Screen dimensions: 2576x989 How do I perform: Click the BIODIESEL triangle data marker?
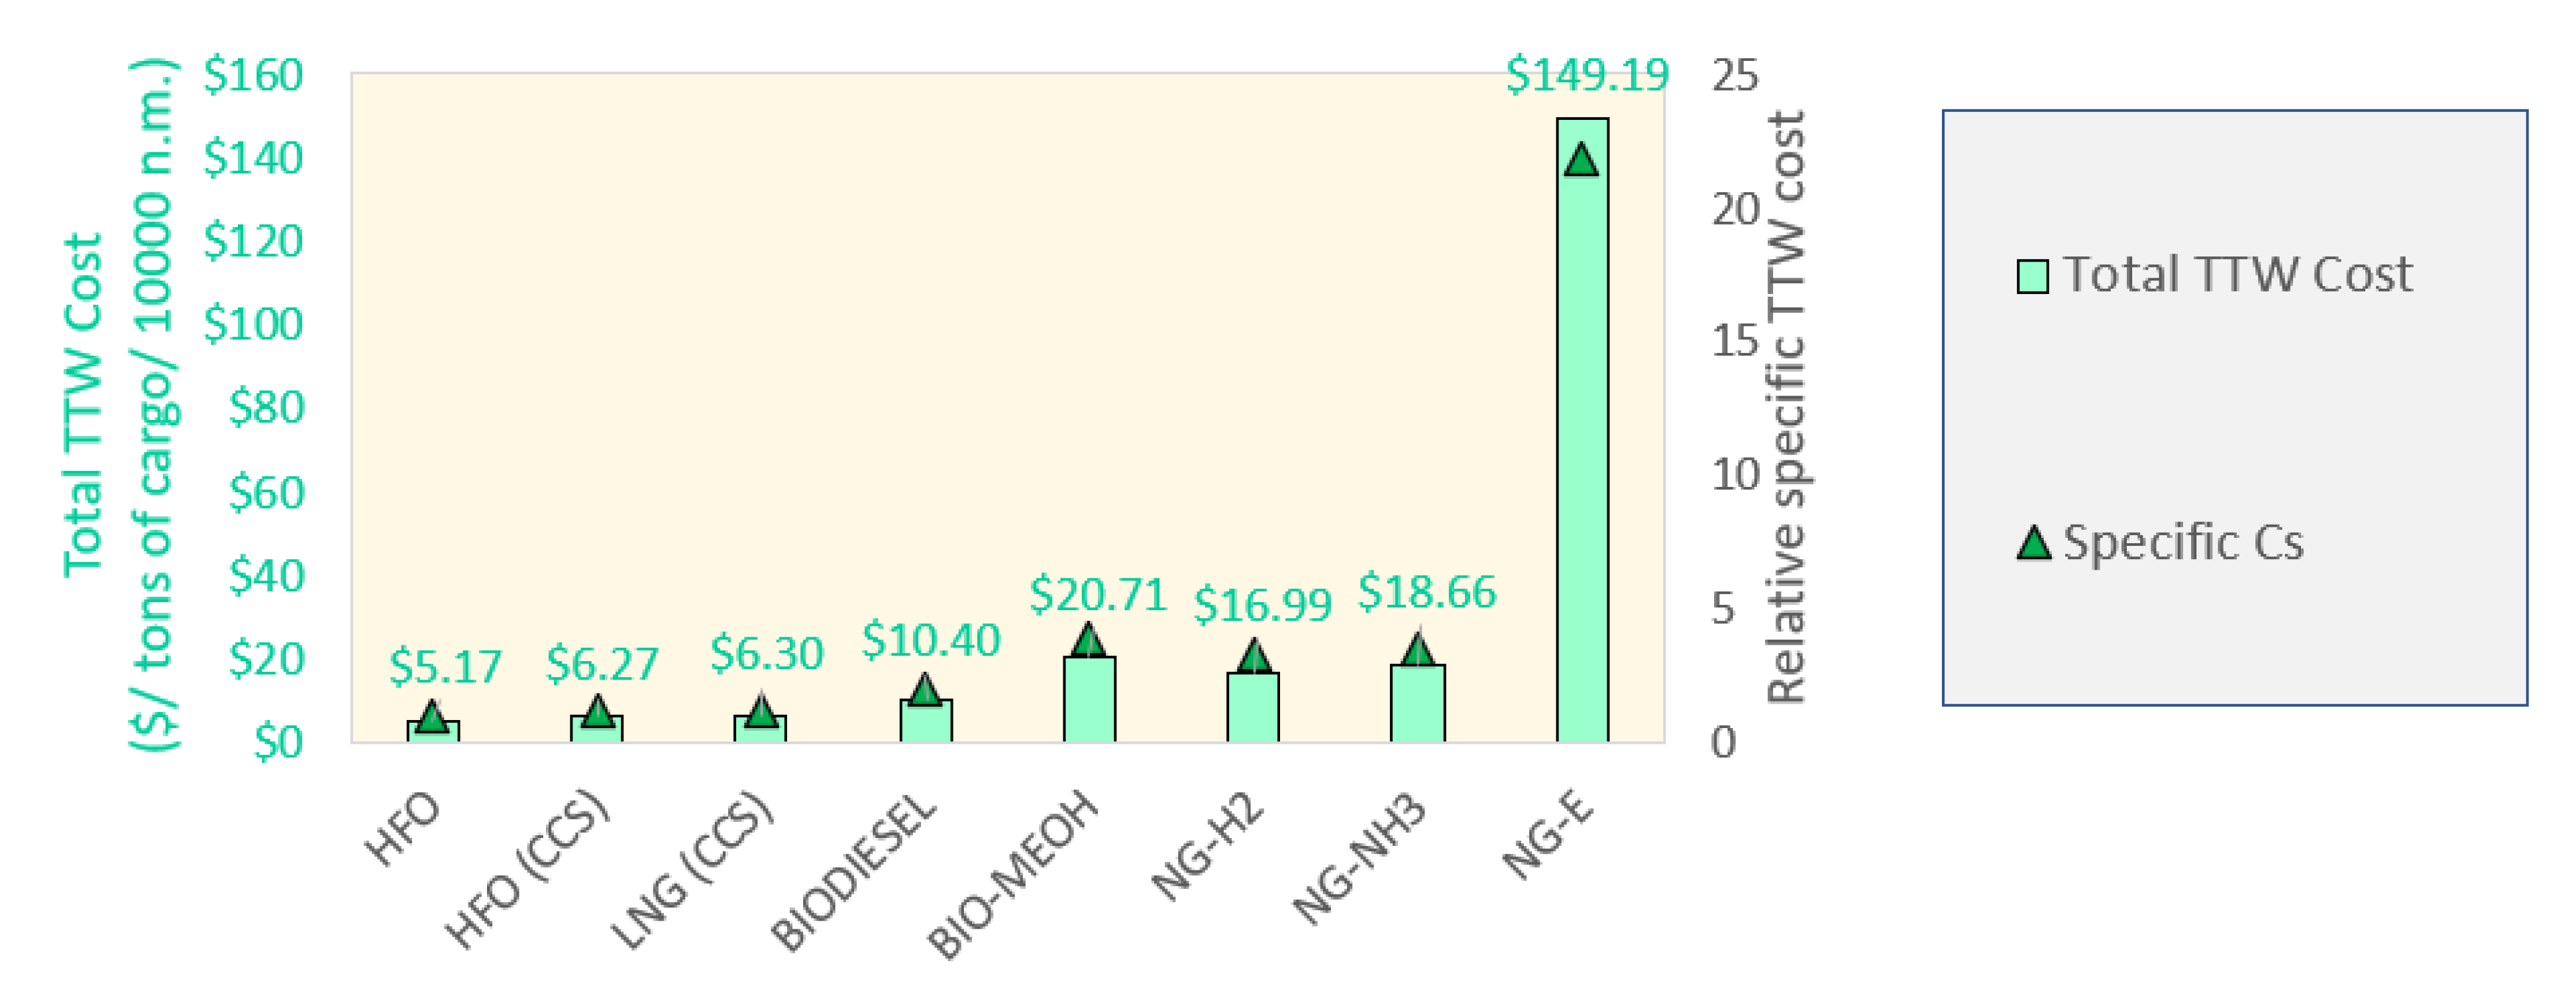(x=925, y=689)
